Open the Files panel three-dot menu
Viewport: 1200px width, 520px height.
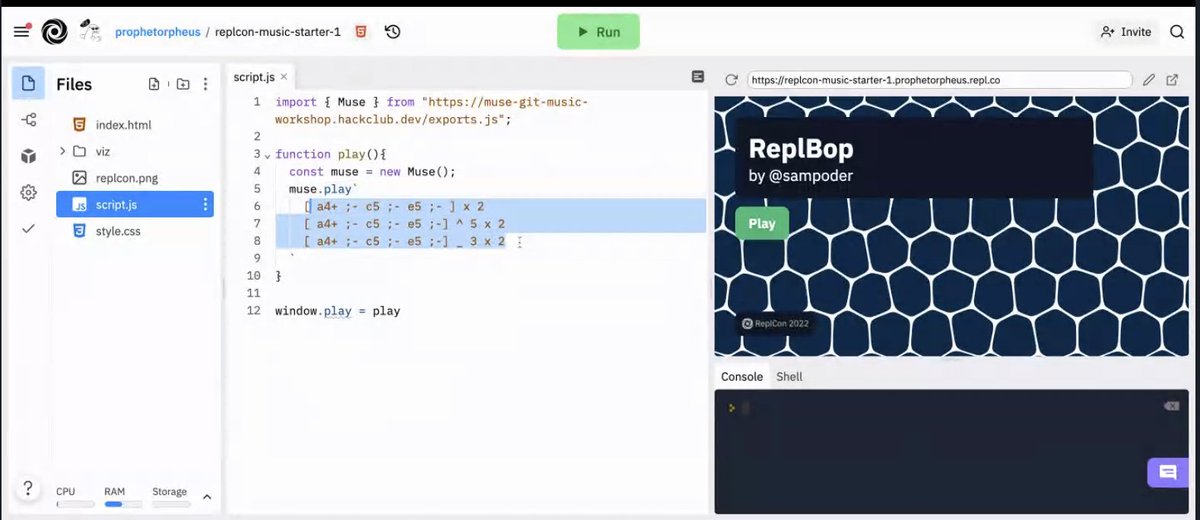[205, 84]
